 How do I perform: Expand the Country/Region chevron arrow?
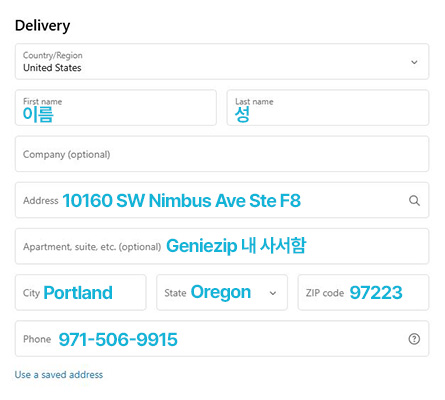[414, 62]
